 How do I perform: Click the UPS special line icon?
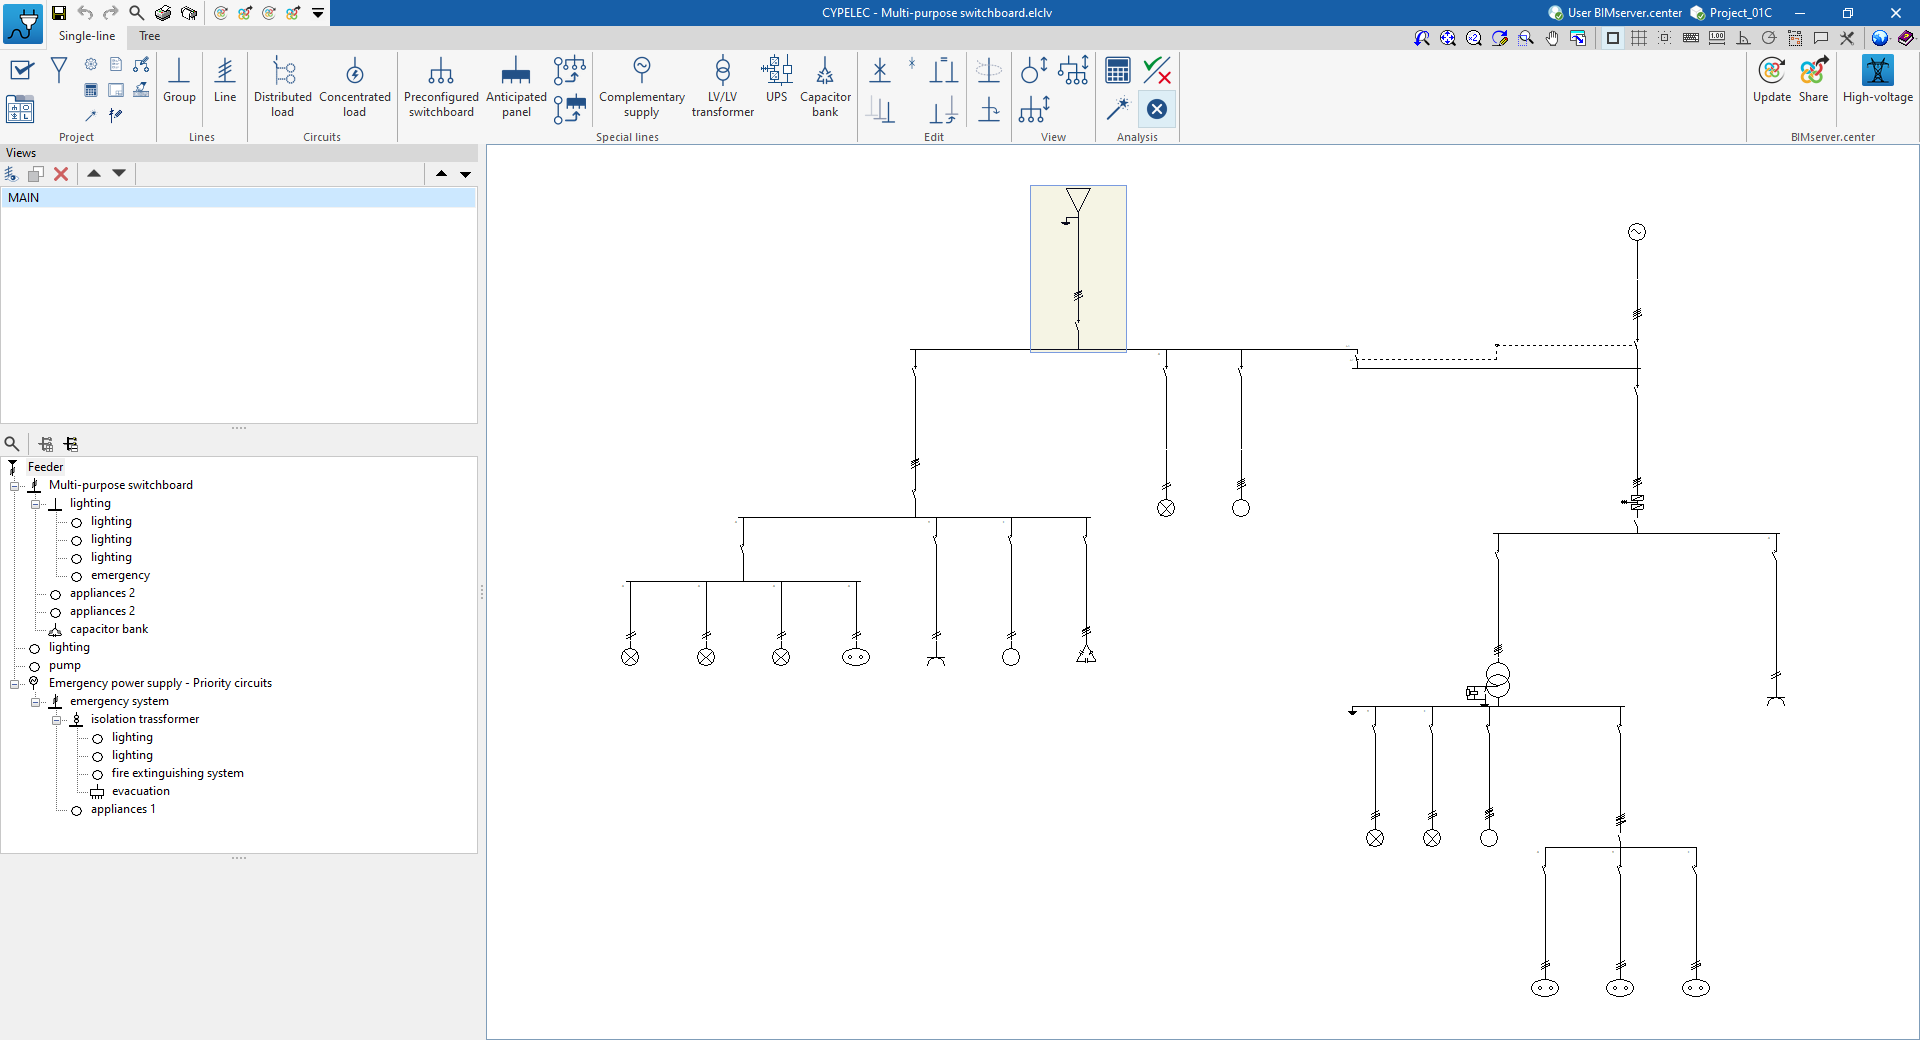(x=776, y=80)
